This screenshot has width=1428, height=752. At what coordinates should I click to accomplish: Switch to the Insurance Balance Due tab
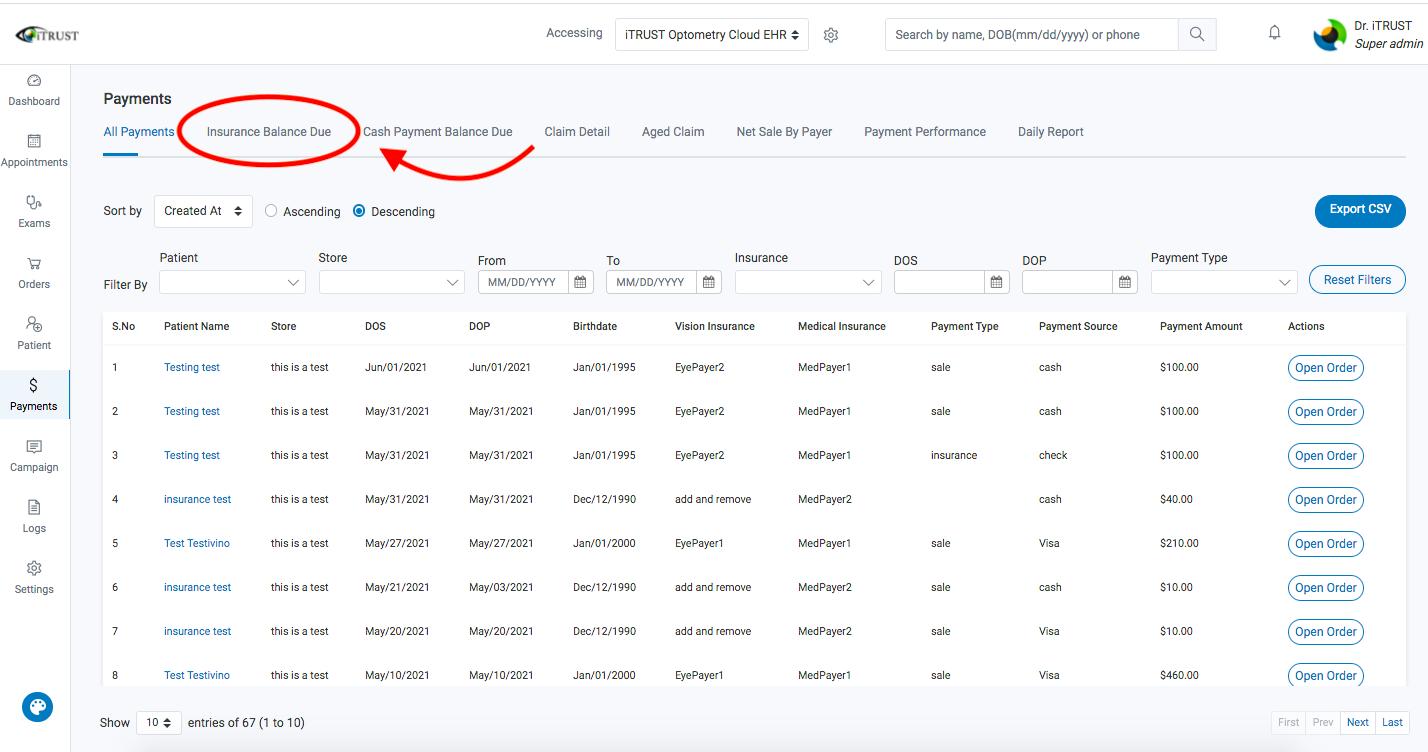point(268,131)
